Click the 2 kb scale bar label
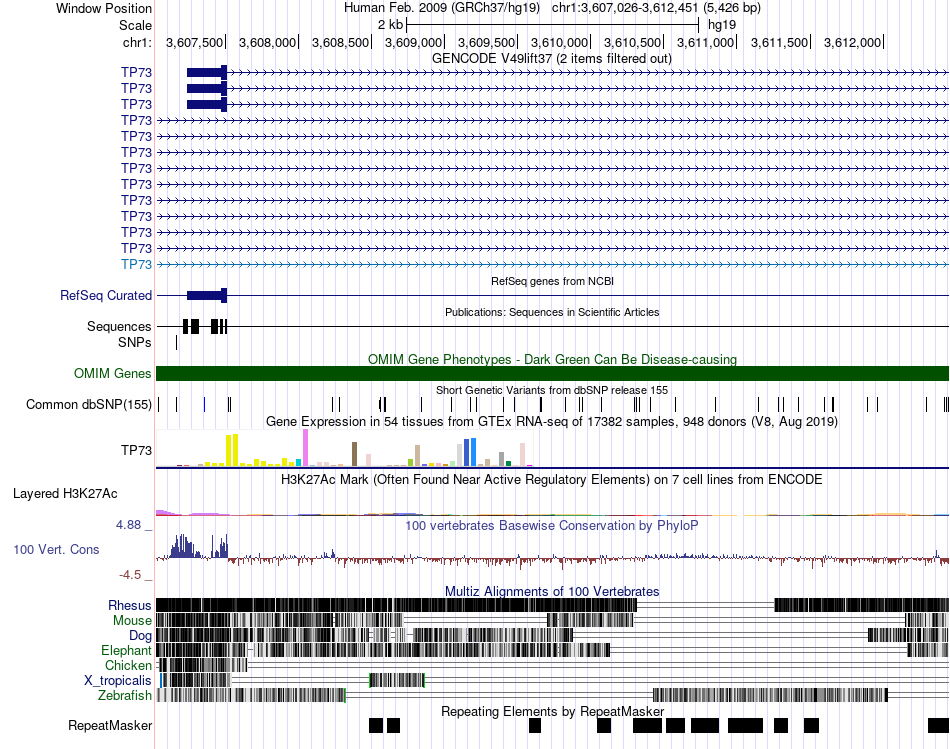Viewport: 950px width, 749px height. [x=390, y=25]
